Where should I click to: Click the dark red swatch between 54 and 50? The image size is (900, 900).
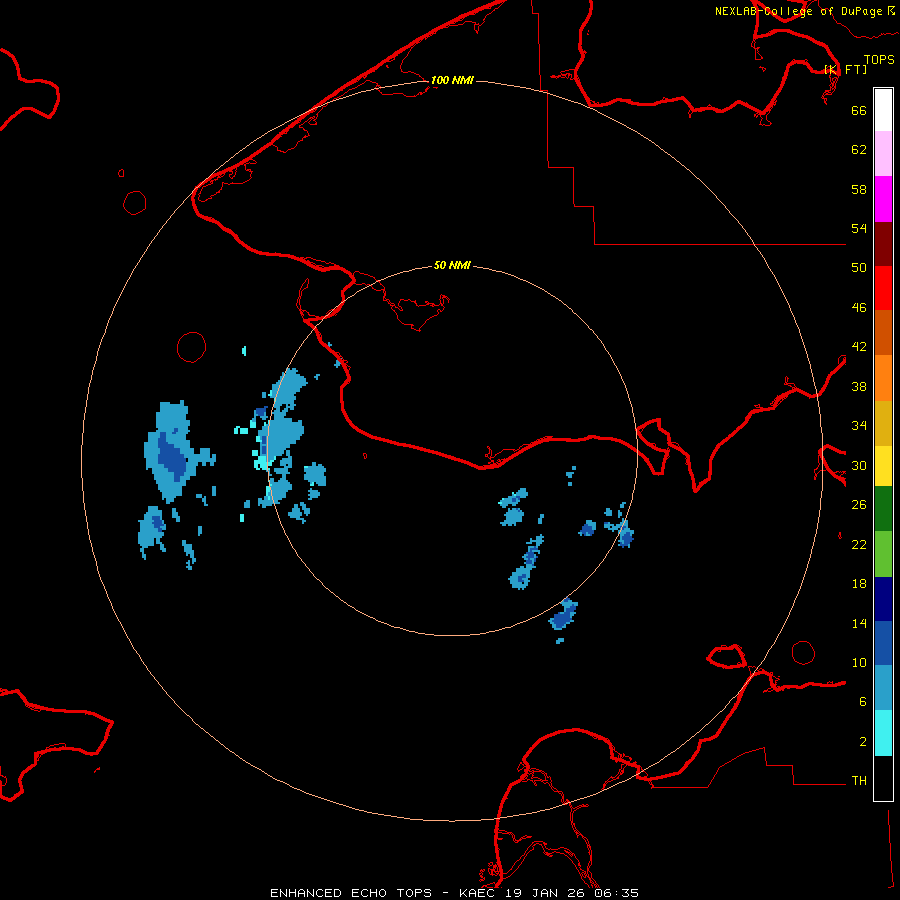point(883,243)
